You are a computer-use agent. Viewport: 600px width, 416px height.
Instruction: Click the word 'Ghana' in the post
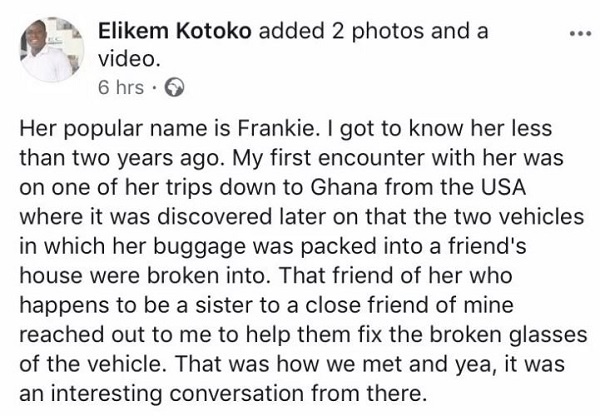[x=344, y=188]
